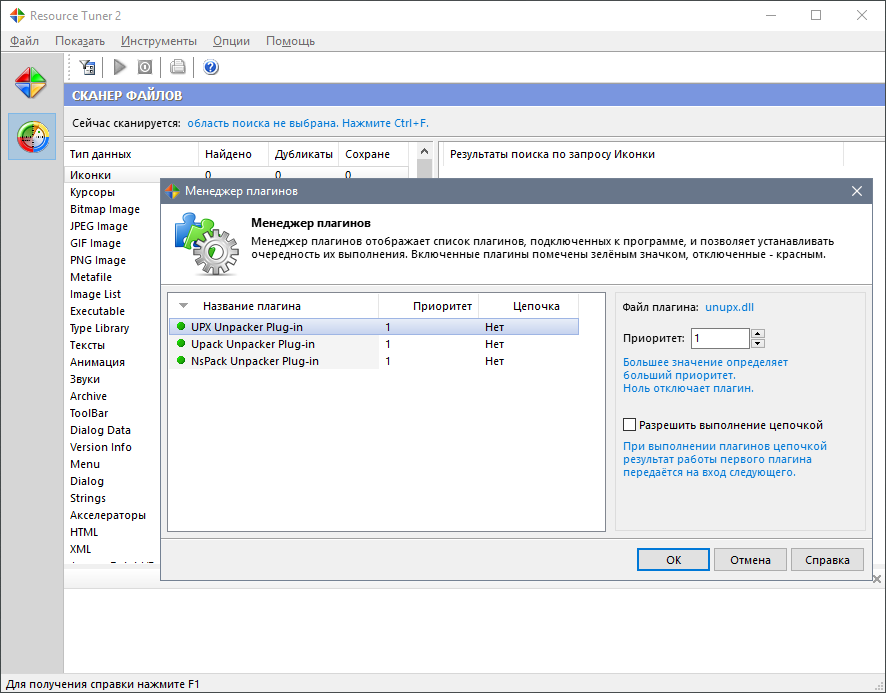Click green status dot of UPX Unpacker
Screen dimensions: 886x693
[181, 326]
